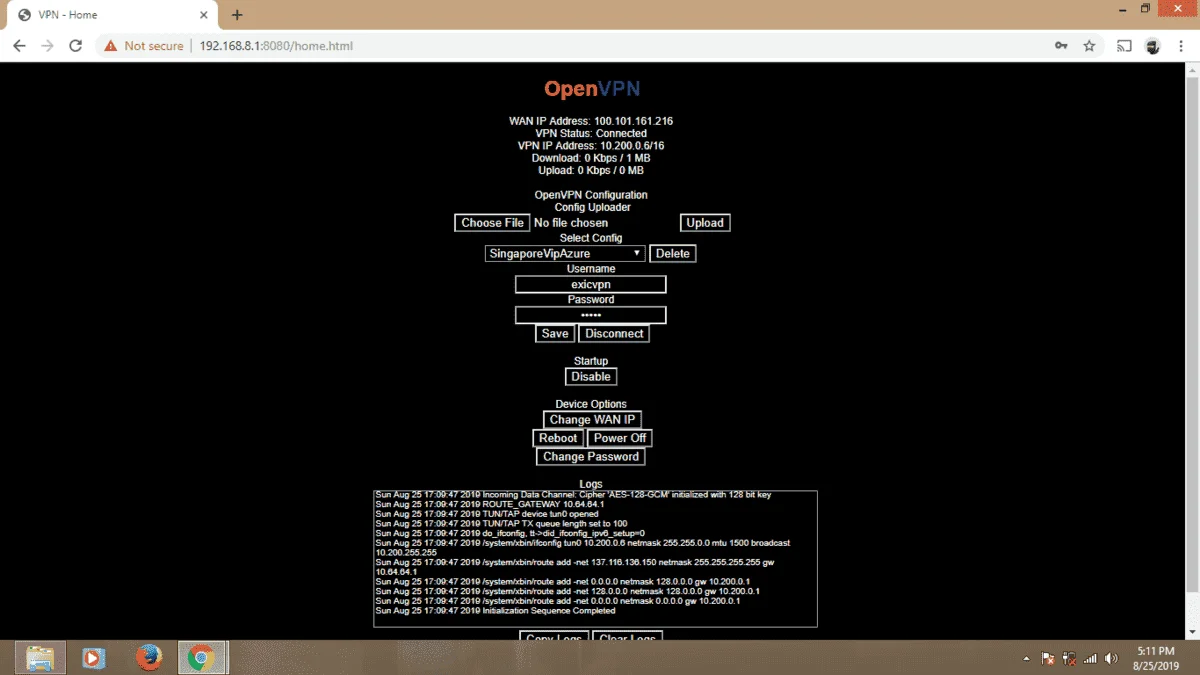1200x675 pixels.
Task: Close the VPN - Home tab
Action: tap(204, 15)
